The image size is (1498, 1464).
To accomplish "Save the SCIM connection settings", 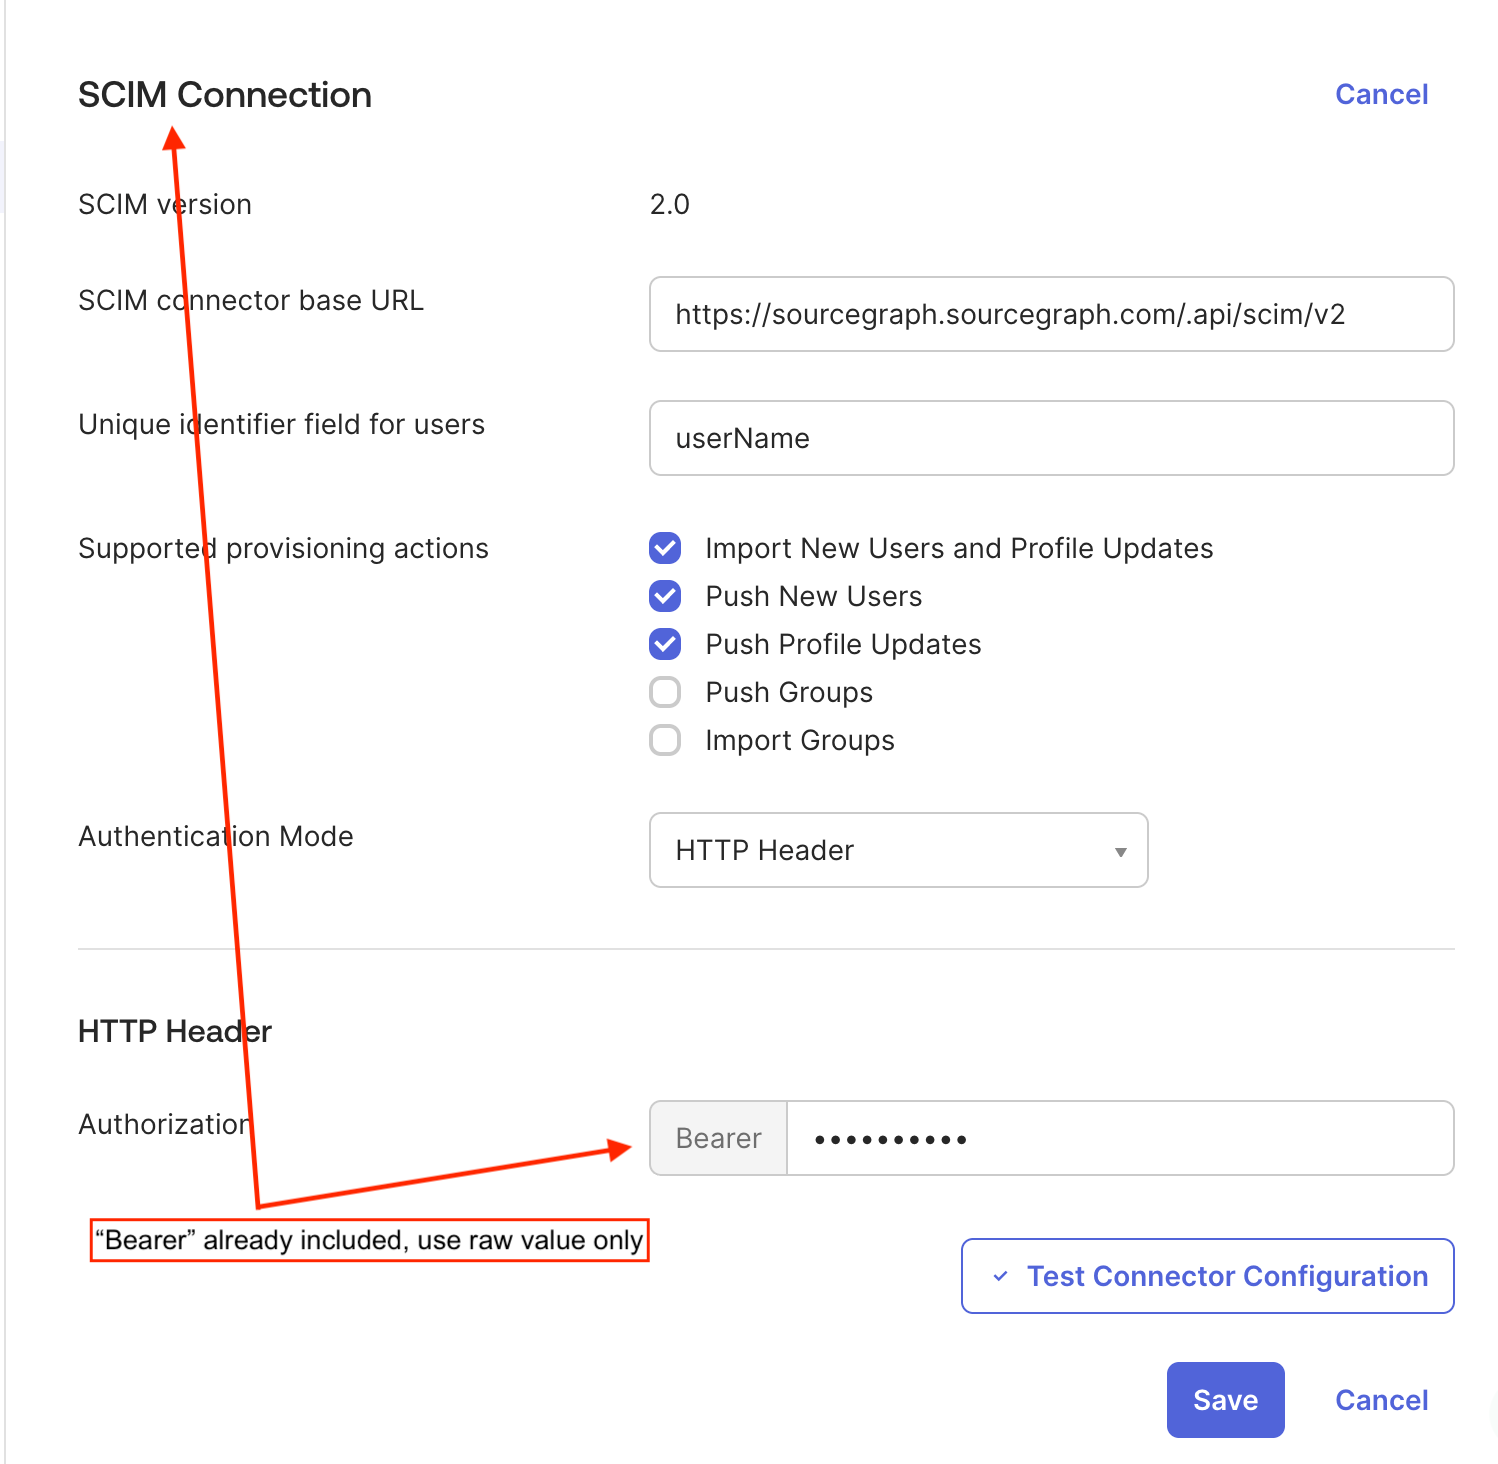I will click(1225, 1400).
